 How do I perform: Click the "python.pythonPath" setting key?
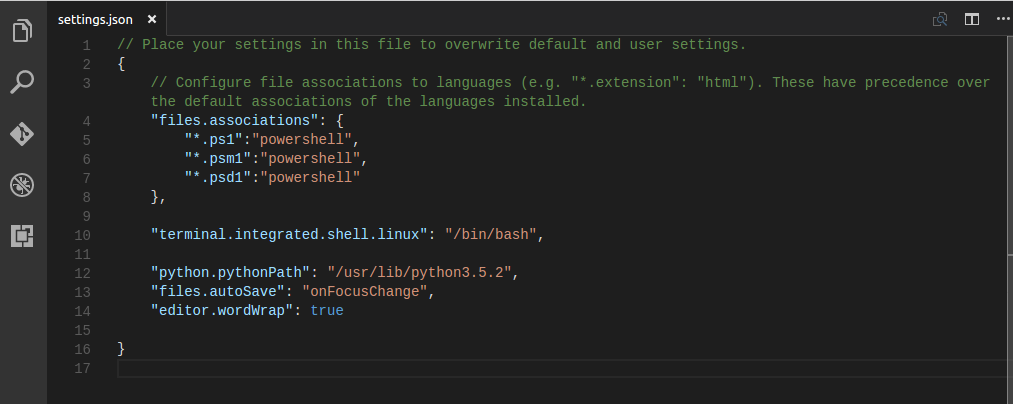point(231,273)
